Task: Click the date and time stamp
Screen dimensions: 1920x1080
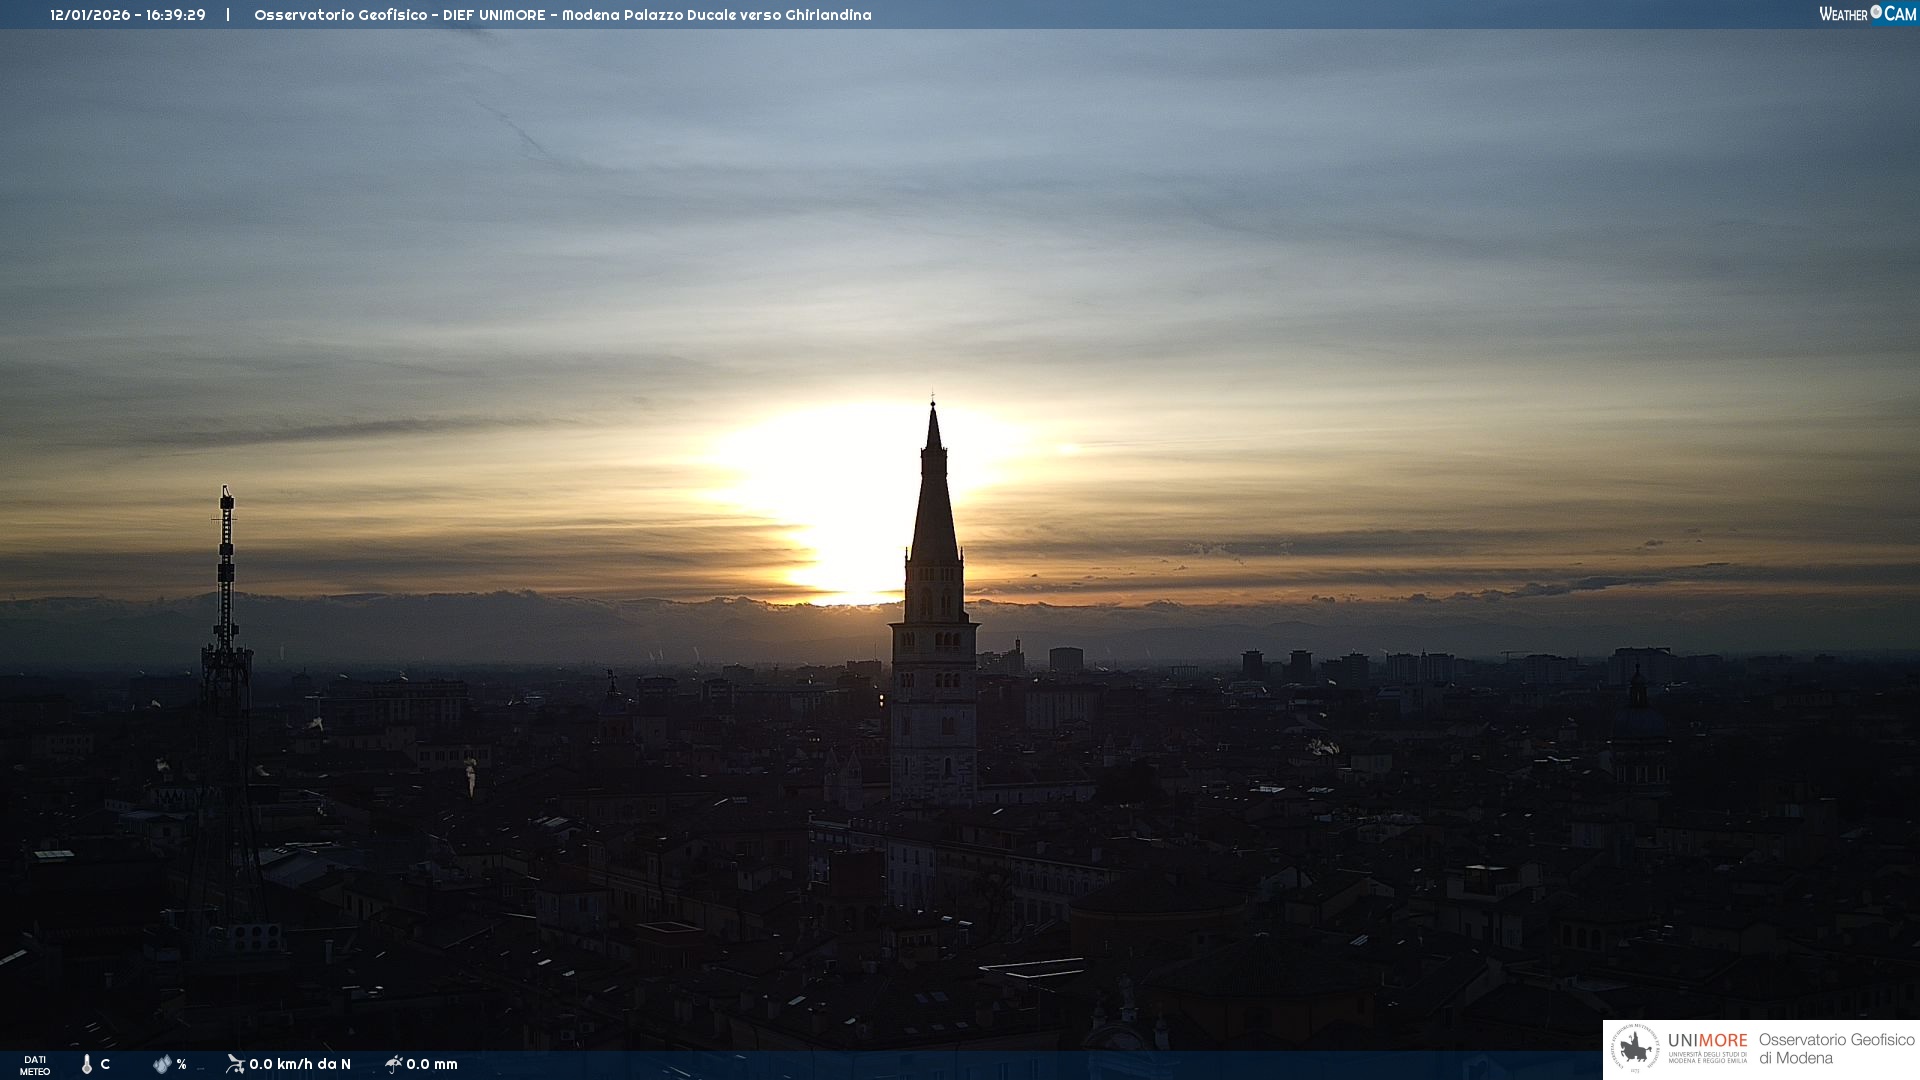Action: point(128,15)
